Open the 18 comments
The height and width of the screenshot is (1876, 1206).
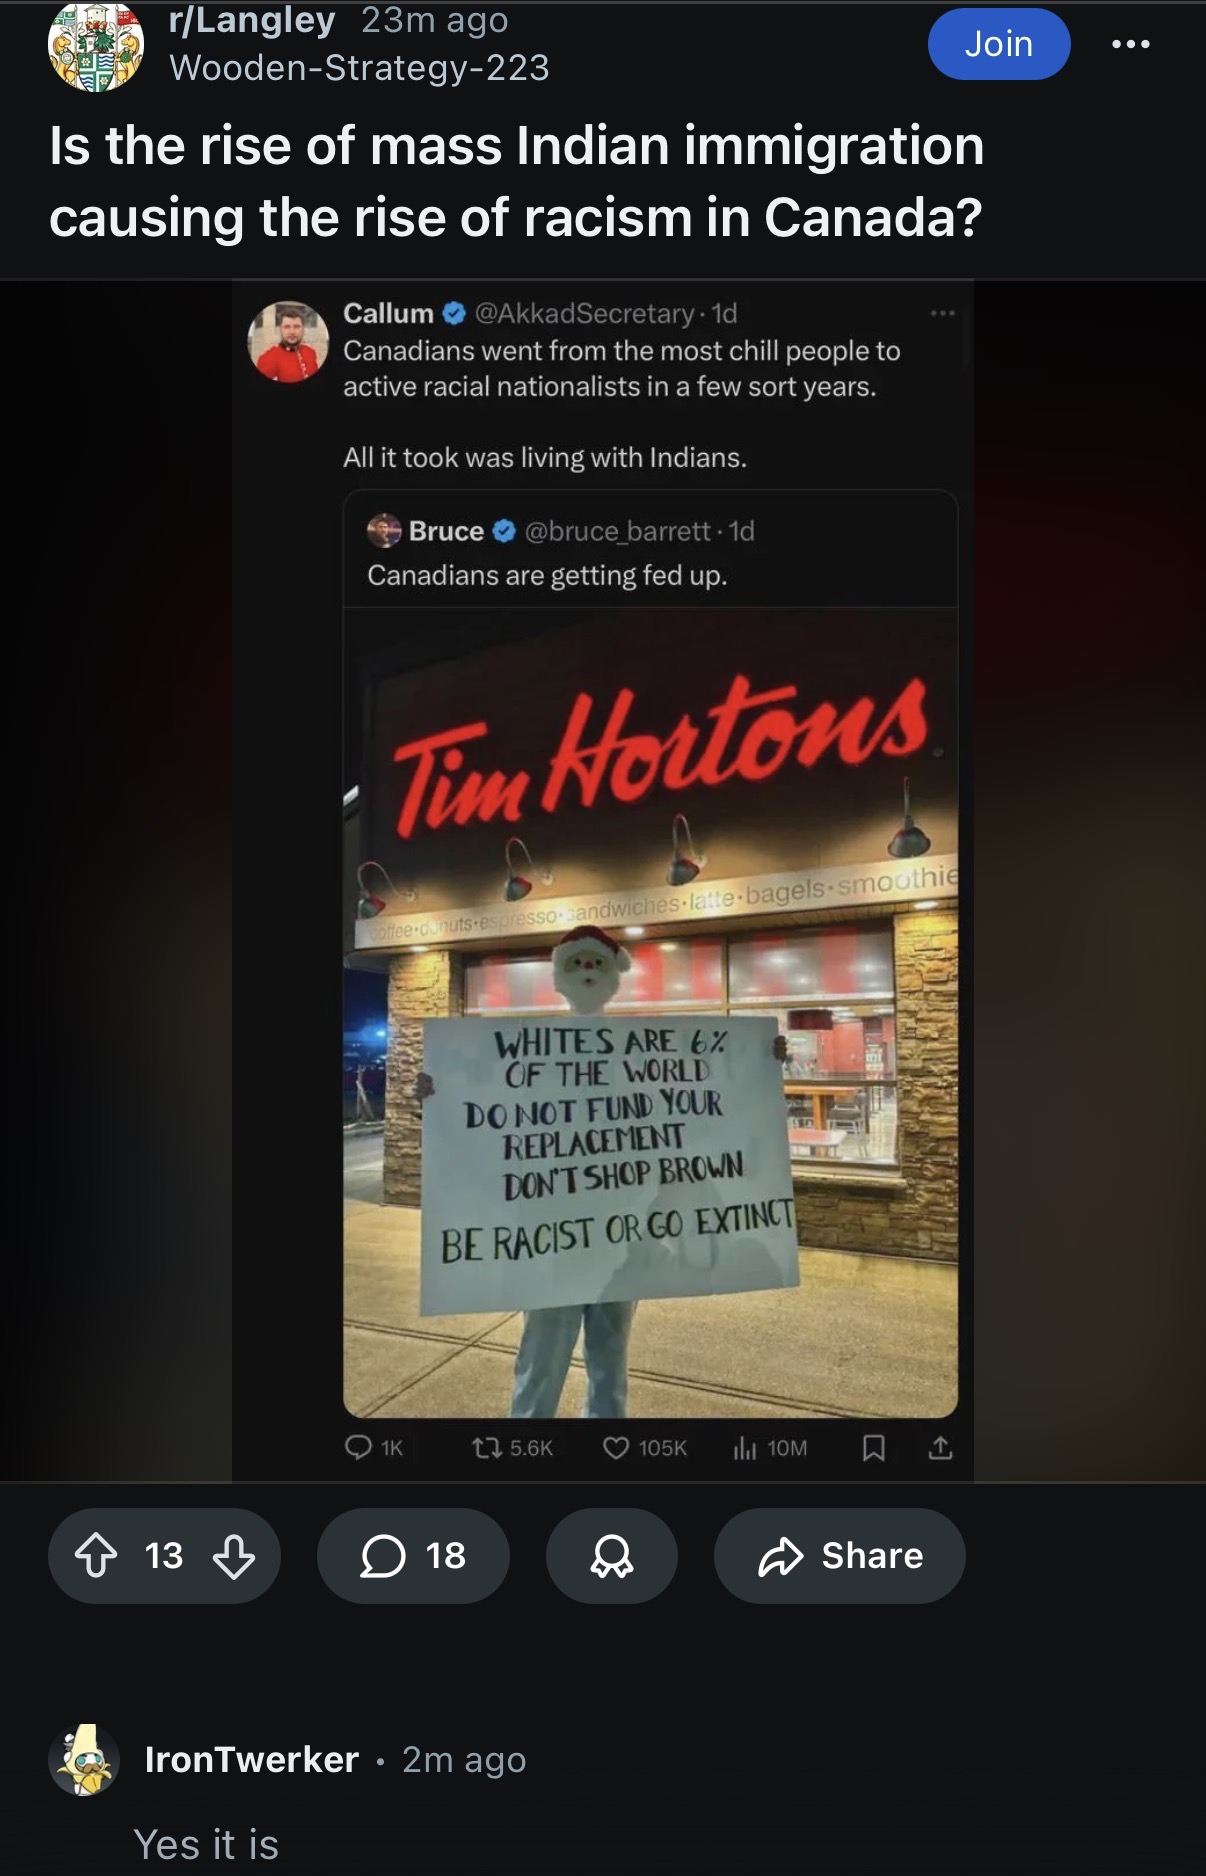pos(413,1556)
